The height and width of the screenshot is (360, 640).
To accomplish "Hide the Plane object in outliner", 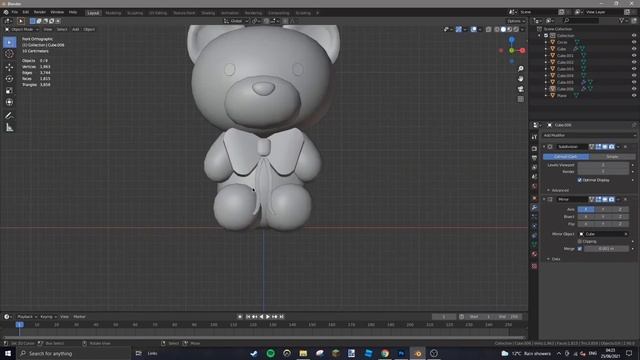I will point(634,95).
